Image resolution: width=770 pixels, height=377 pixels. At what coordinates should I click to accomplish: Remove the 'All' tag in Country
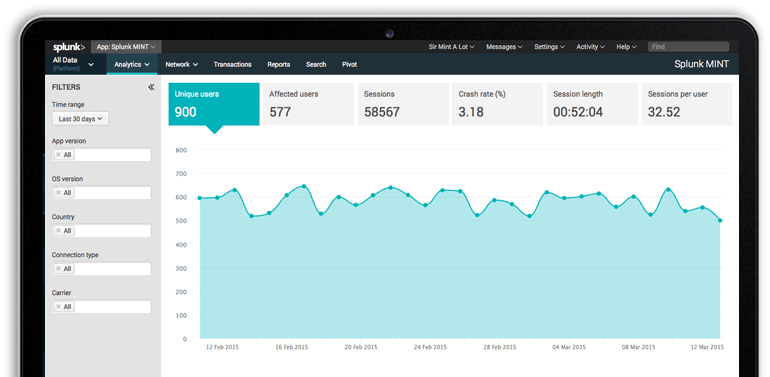coord(58,231)
